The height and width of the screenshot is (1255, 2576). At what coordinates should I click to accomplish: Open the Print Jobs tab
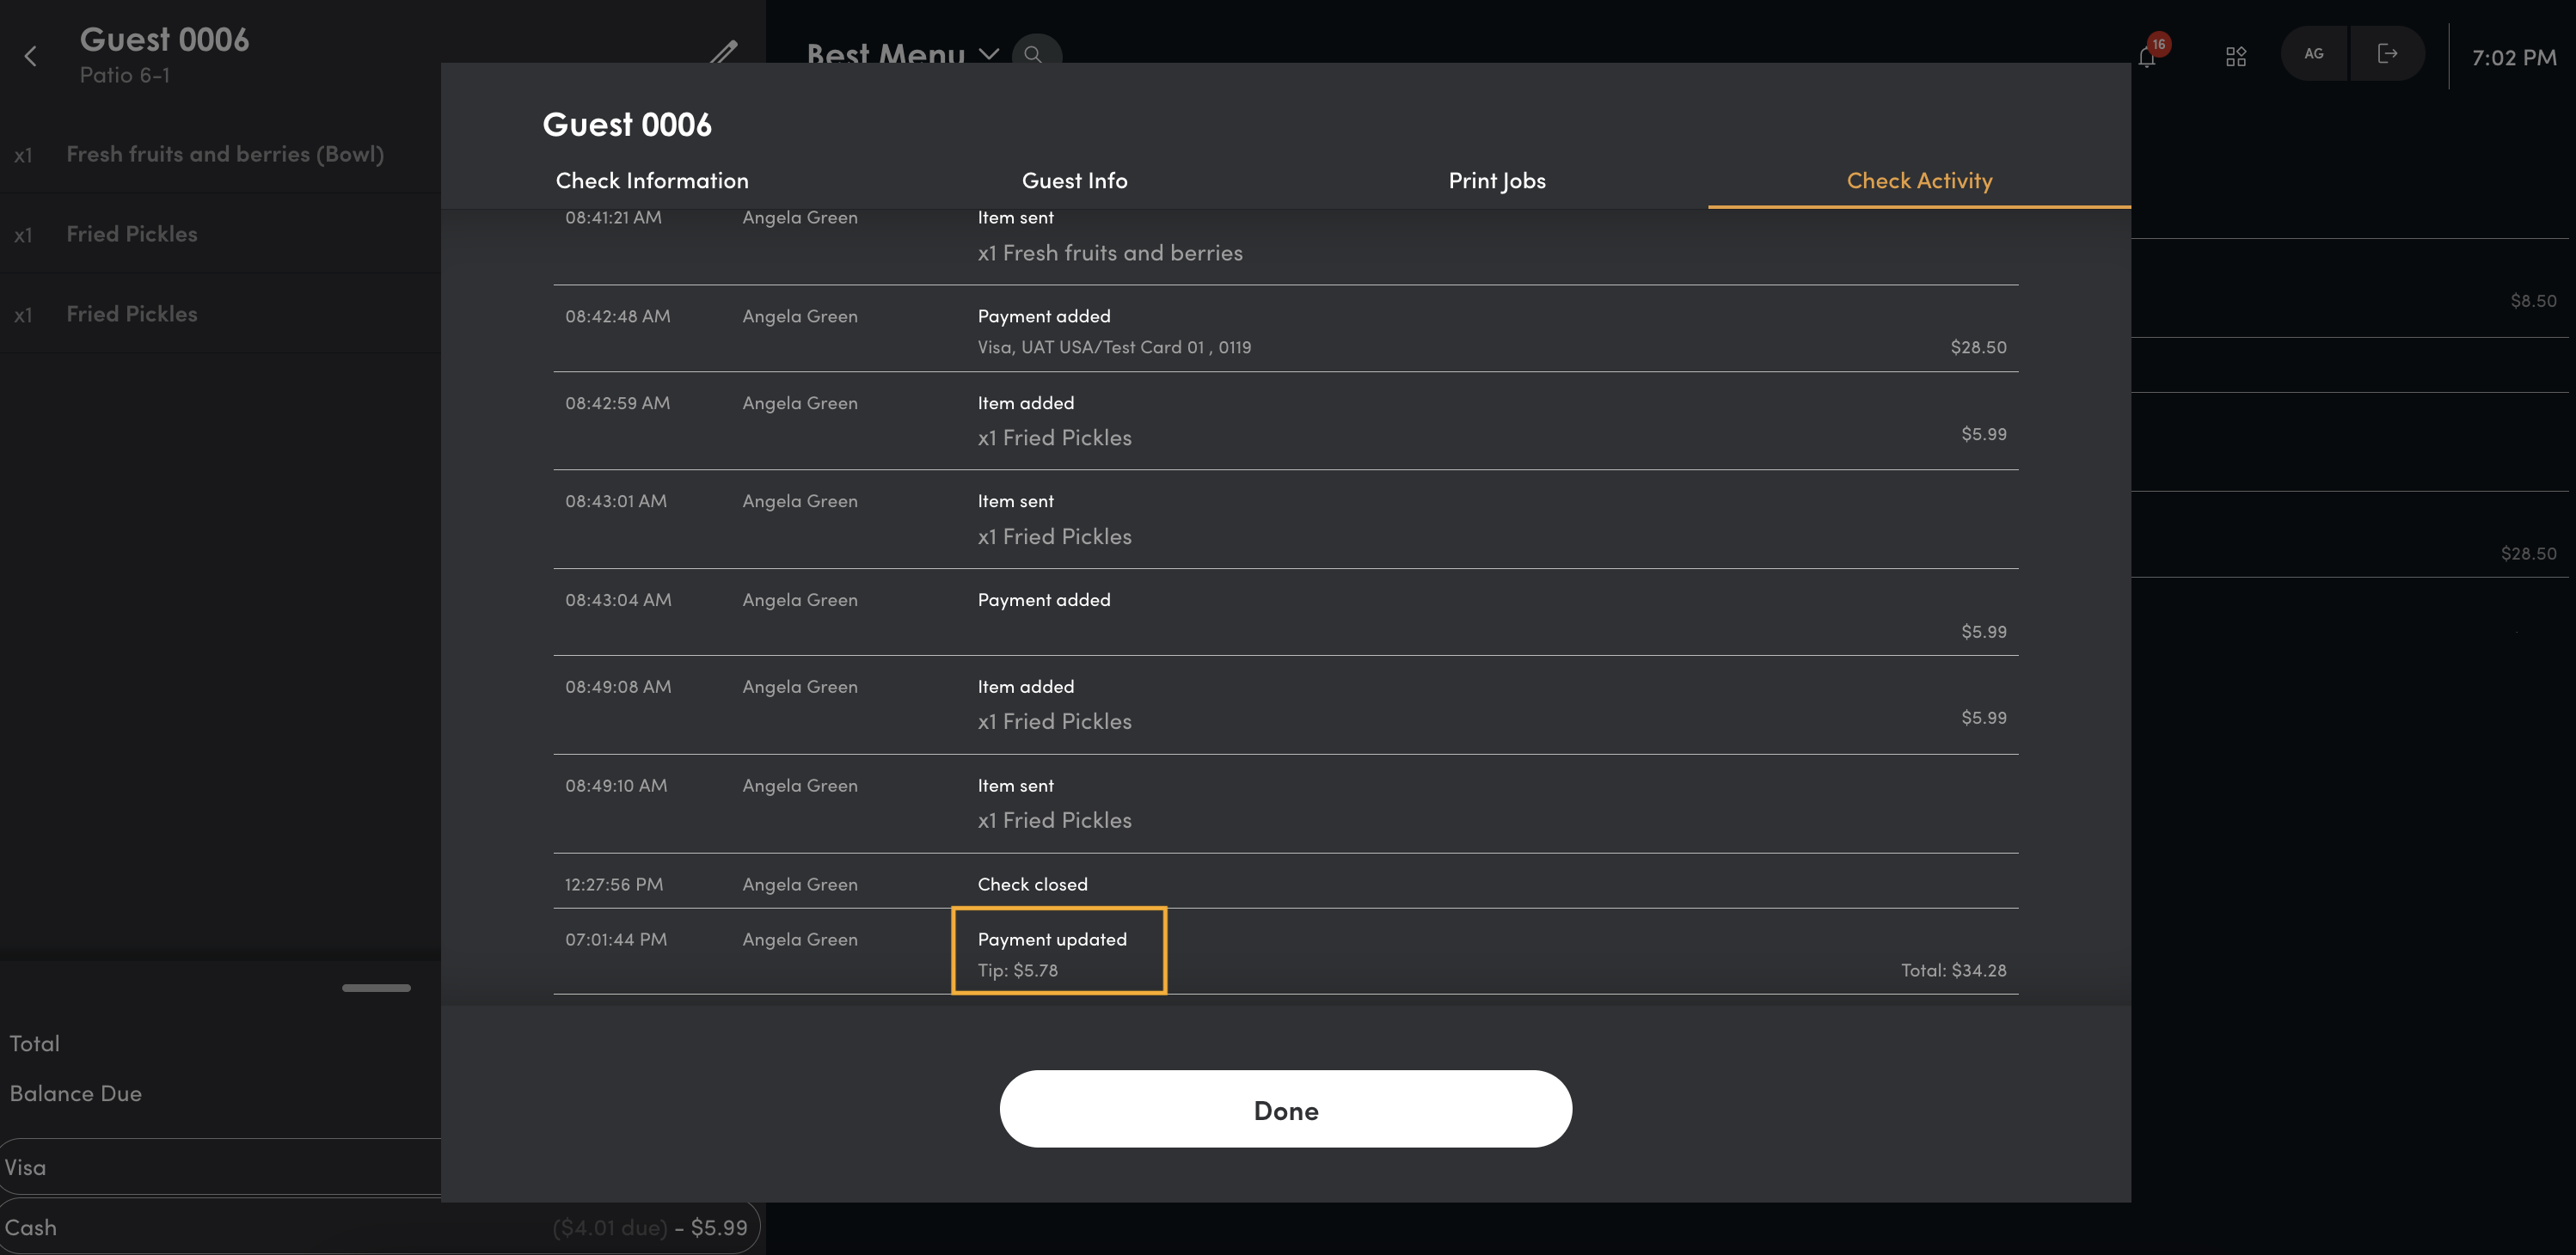tap(1497, 181)
